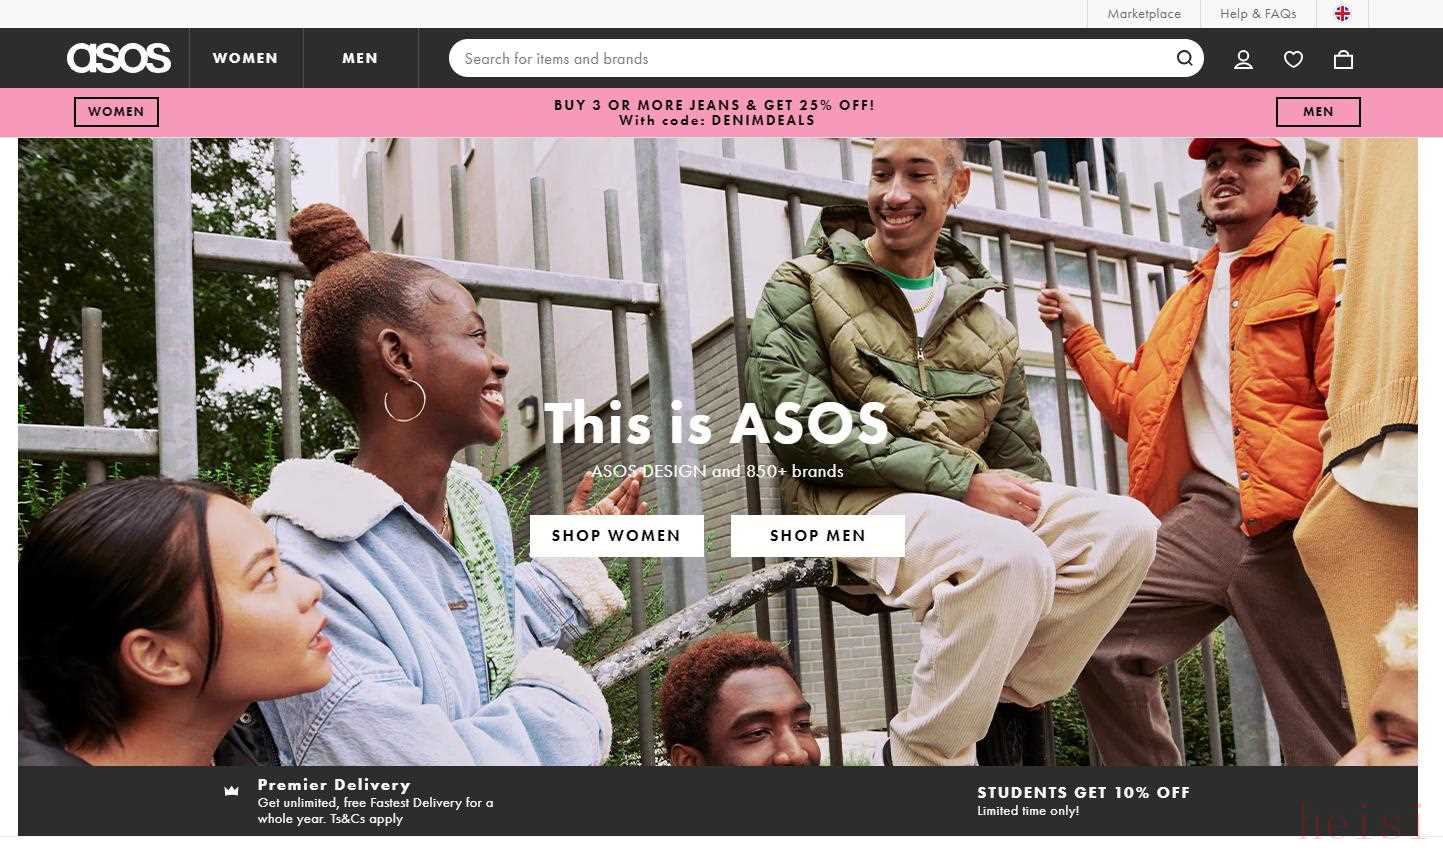Click the ASOS logo
The width and height of the screenshot is (1443, 852).
119,58
